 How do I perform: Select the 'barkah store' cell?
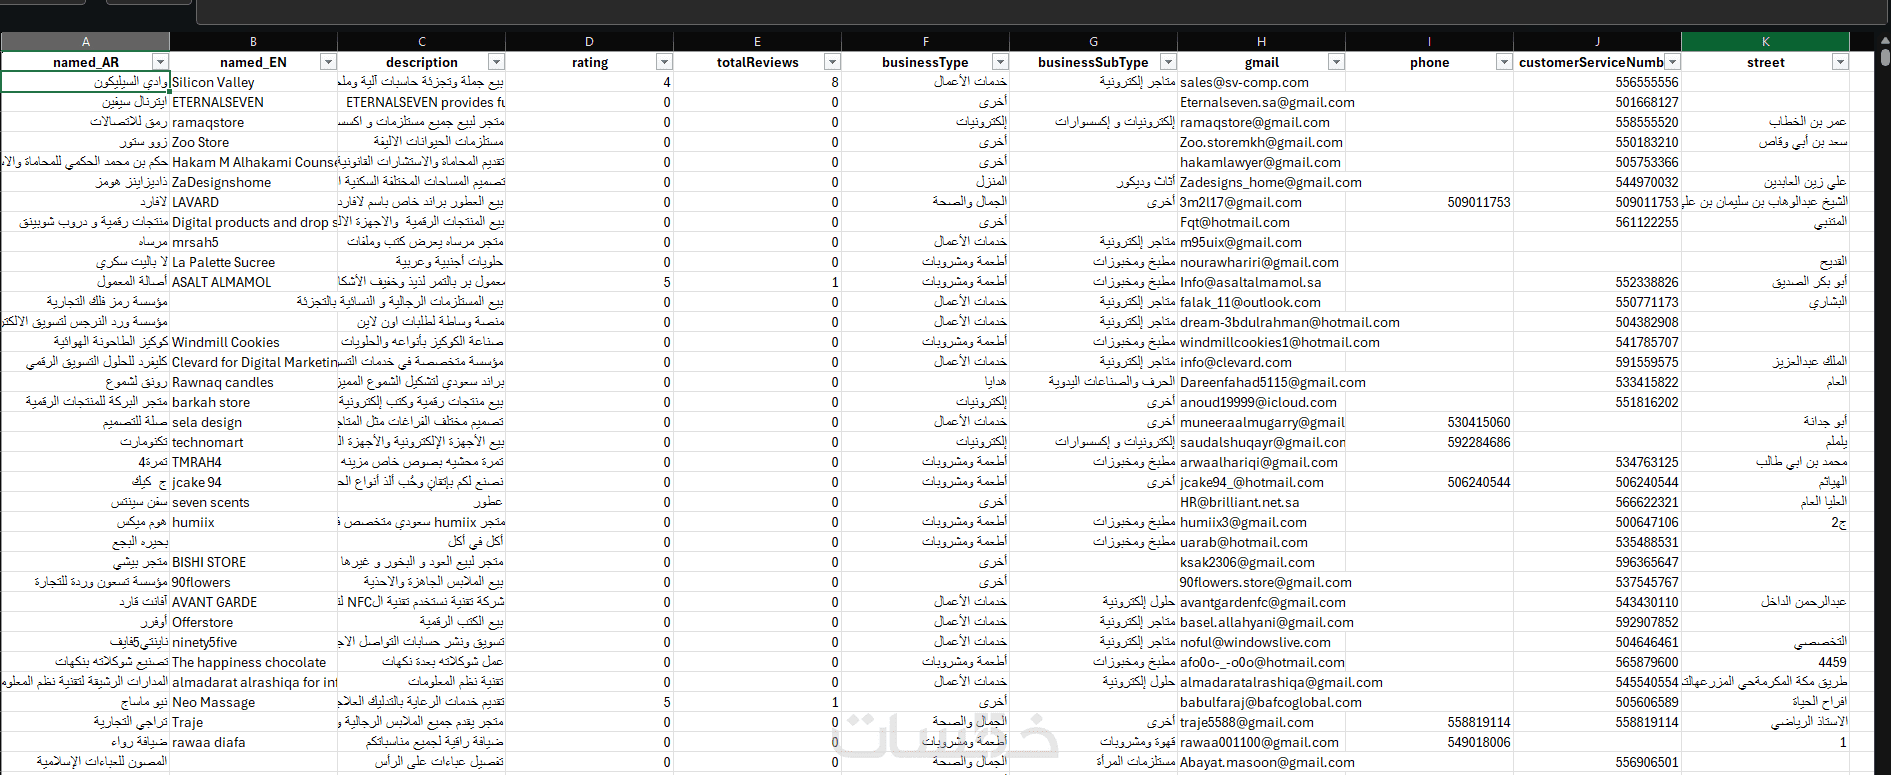(254, 402)
